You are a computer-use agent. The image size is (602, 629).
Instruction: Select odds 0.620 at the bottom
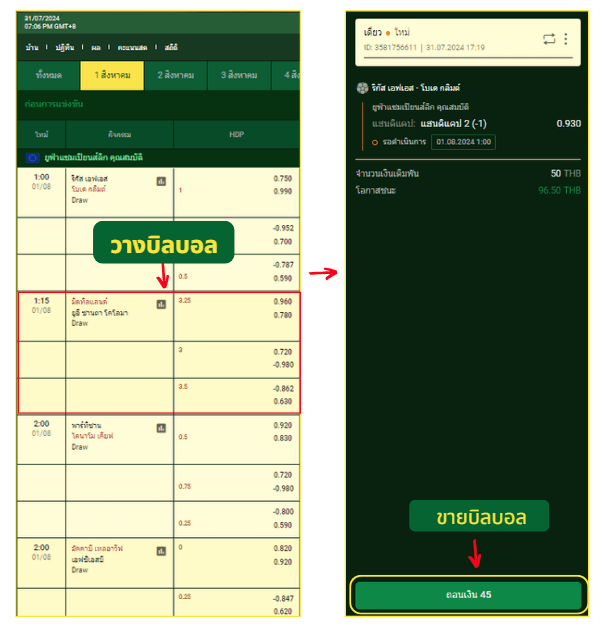click(x=282, y=611)
